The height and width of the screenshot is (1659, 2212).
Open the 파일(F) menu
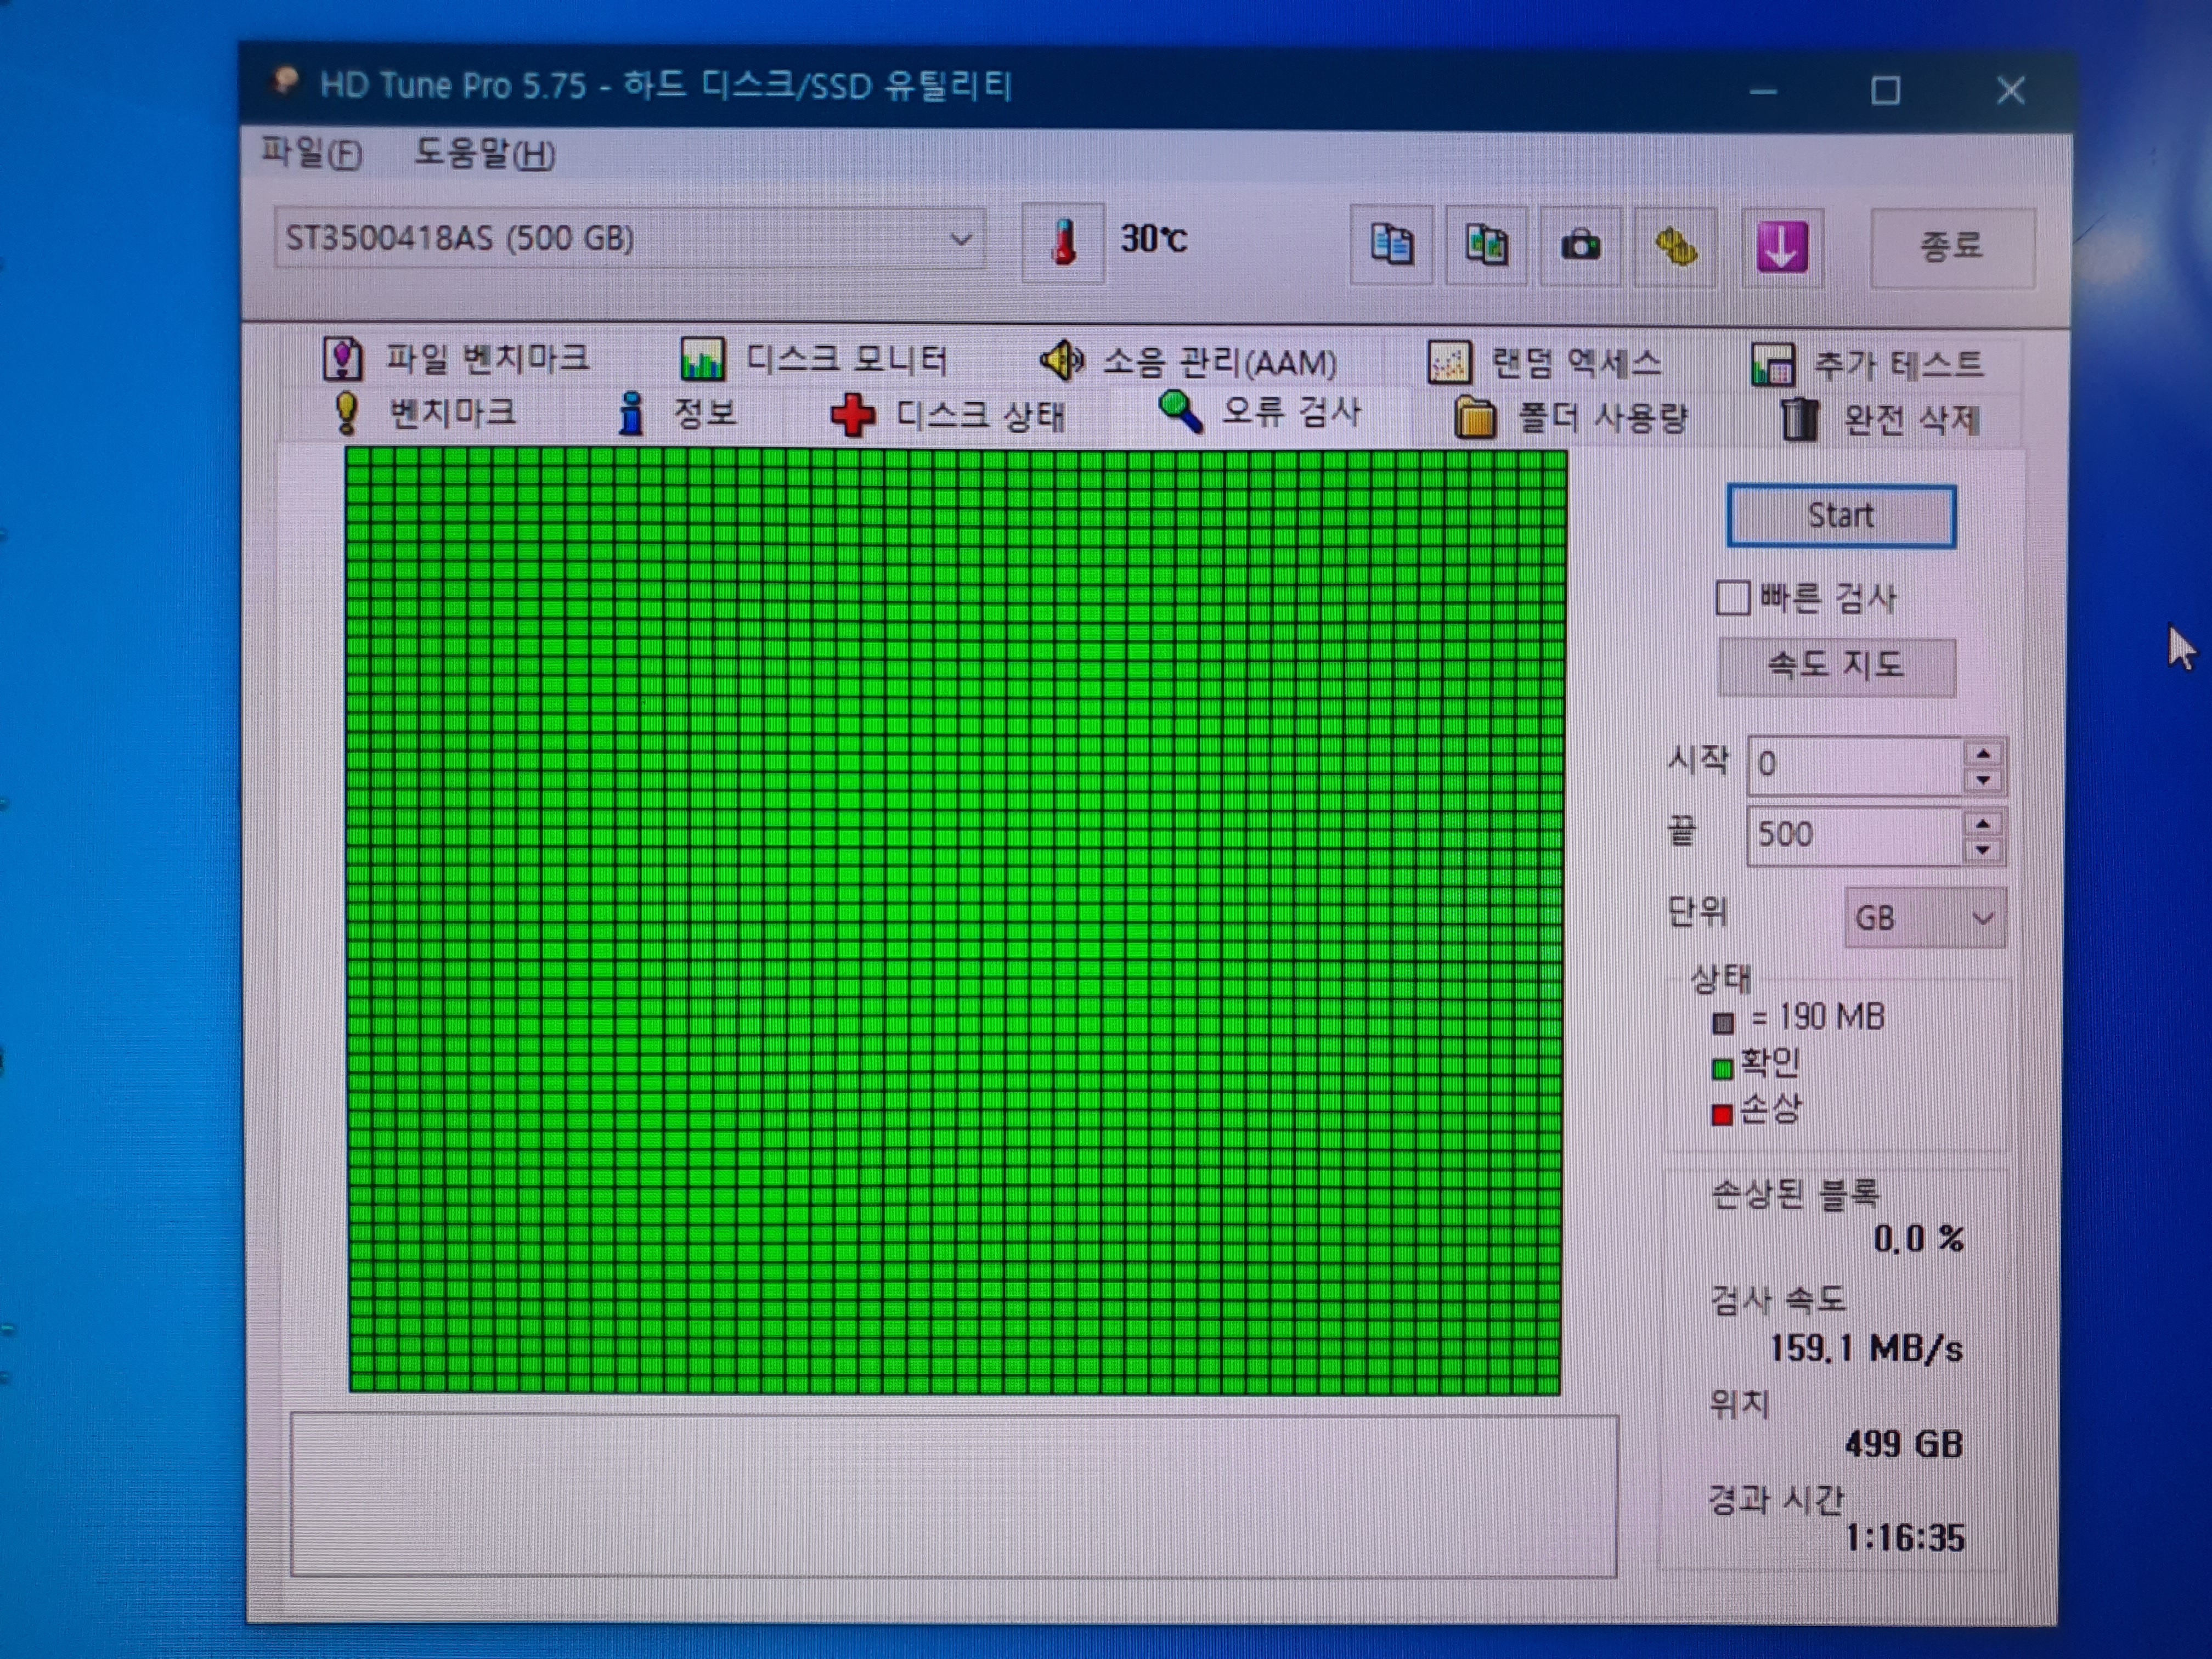point(311,153)
